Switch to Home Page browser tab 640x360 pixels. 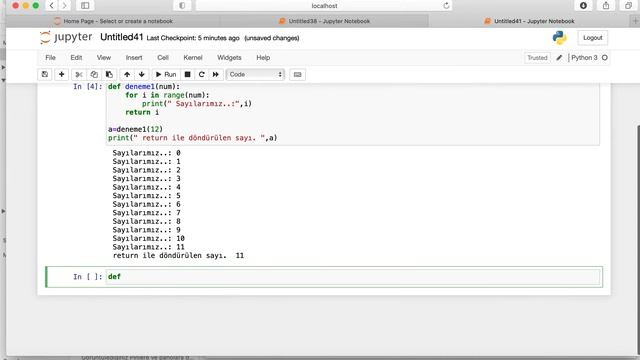tap(113, 21)
